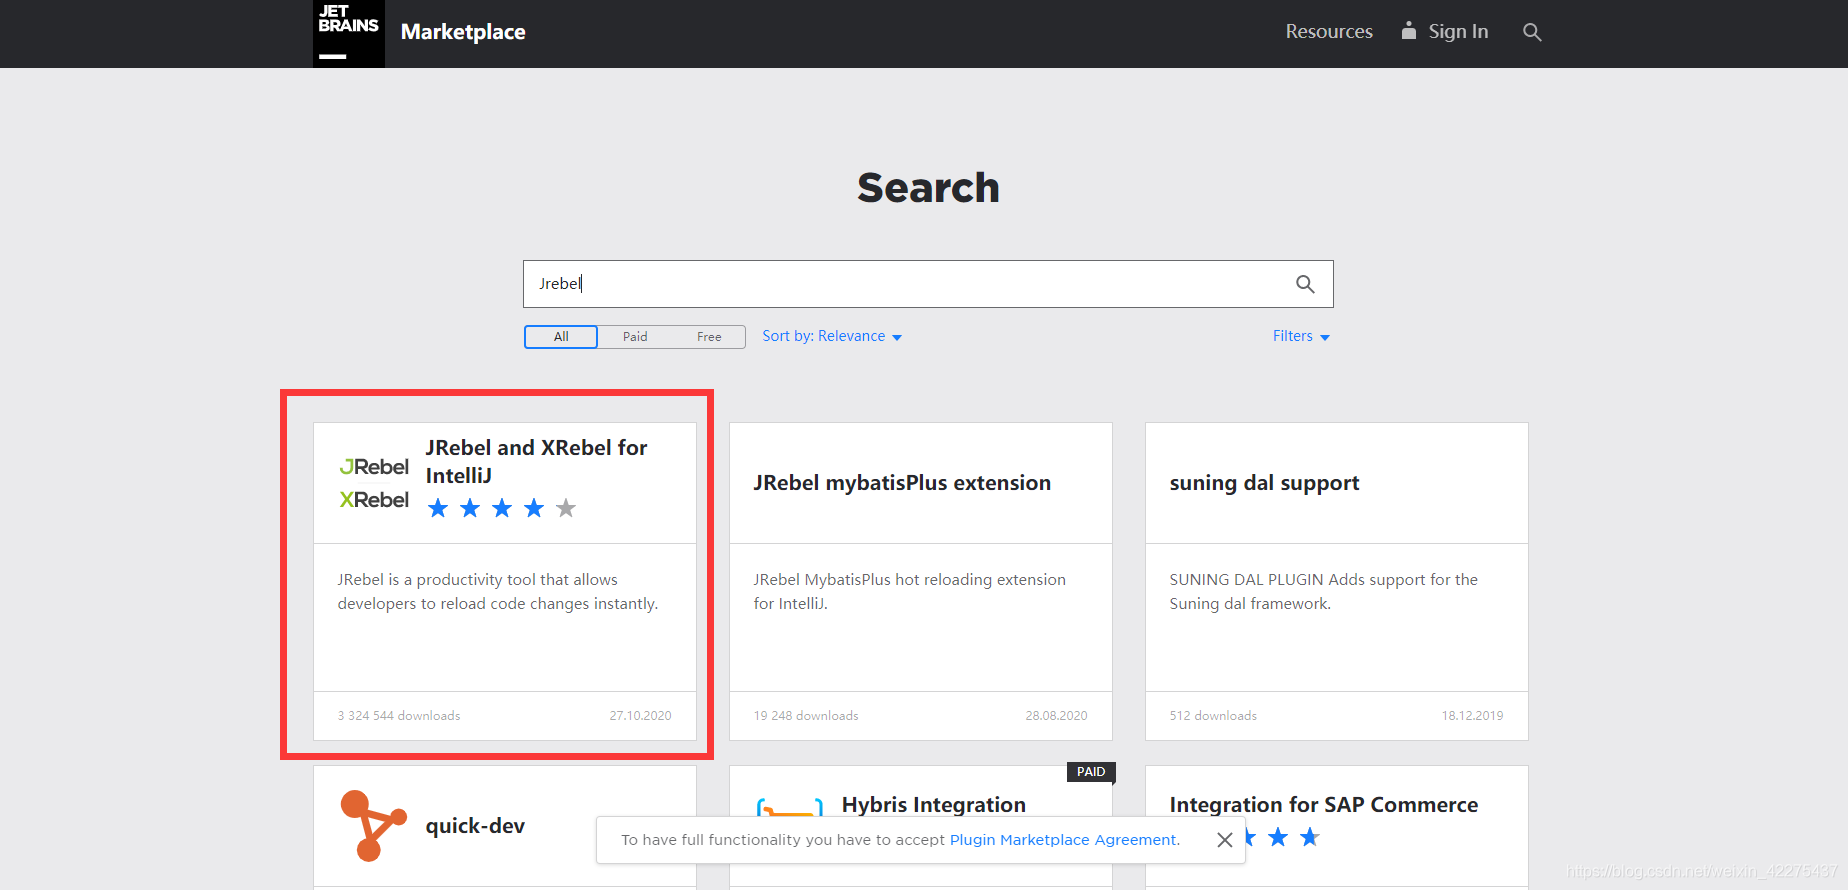1848x890 pixels.
Task: Click the Sign In user icon
Action: click(1409, 30)
